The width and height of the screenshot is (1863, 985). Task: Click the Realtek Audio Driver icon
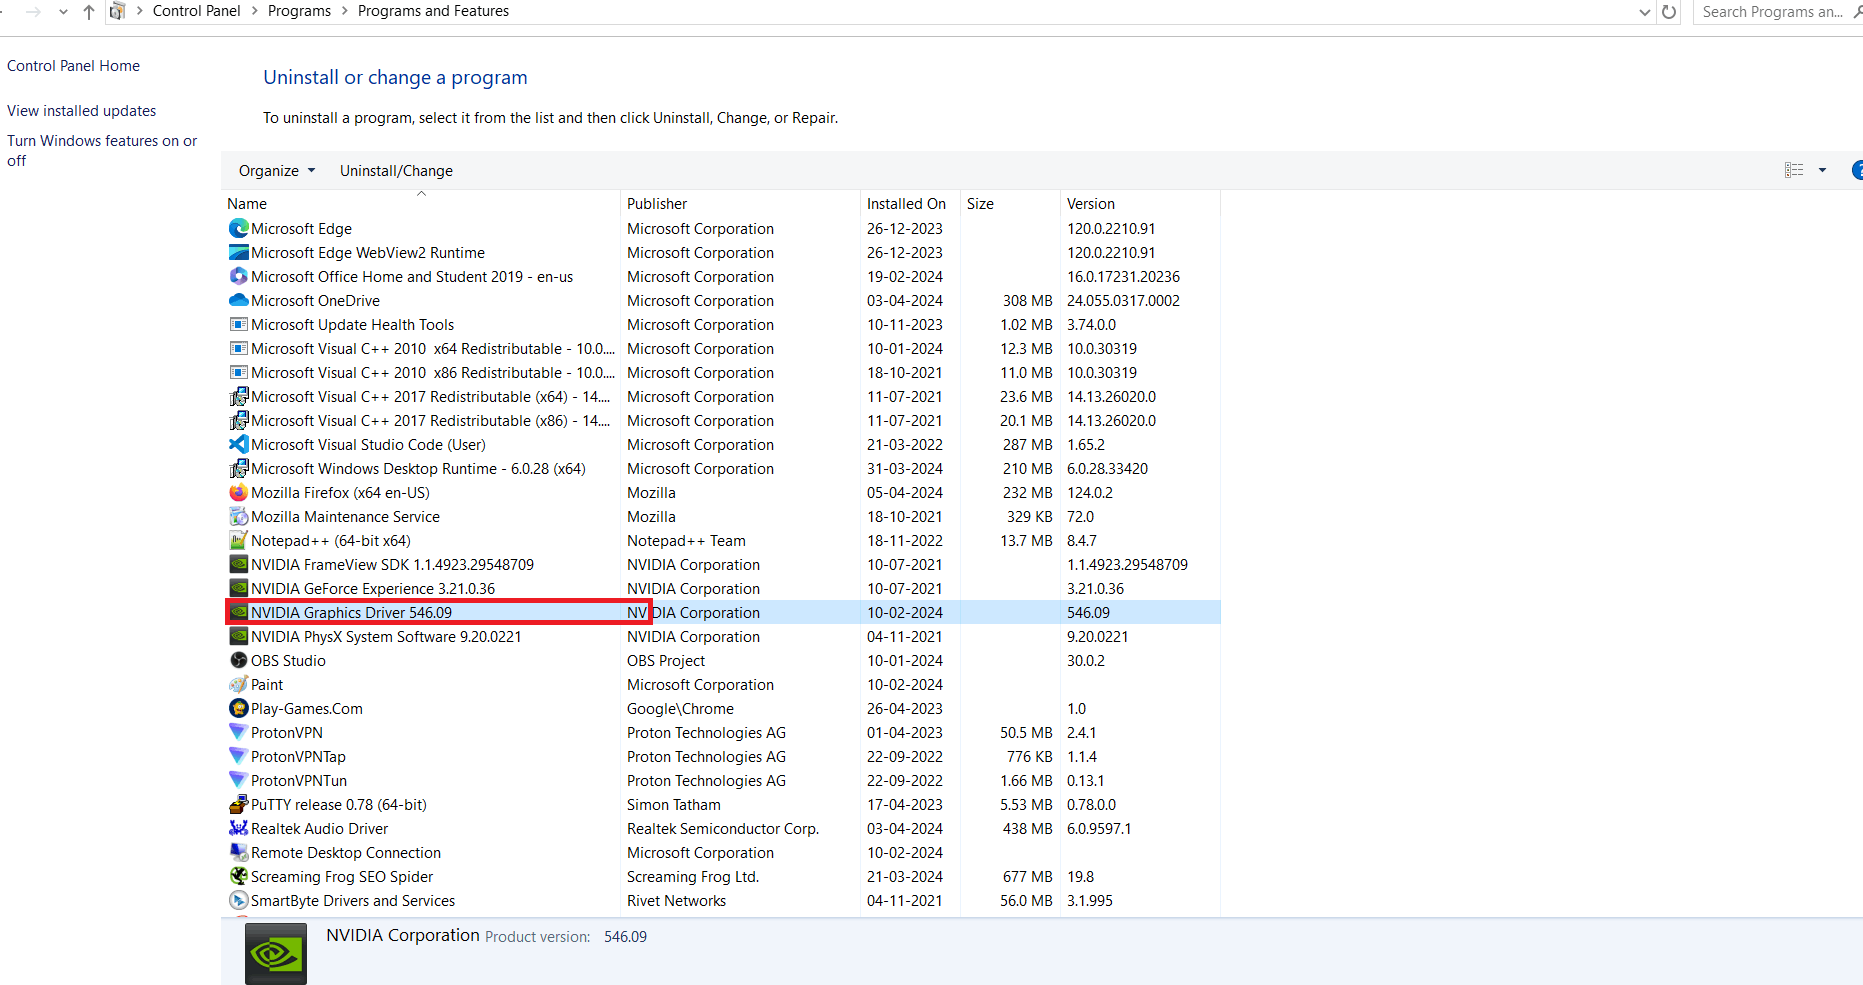pos(238,829)
